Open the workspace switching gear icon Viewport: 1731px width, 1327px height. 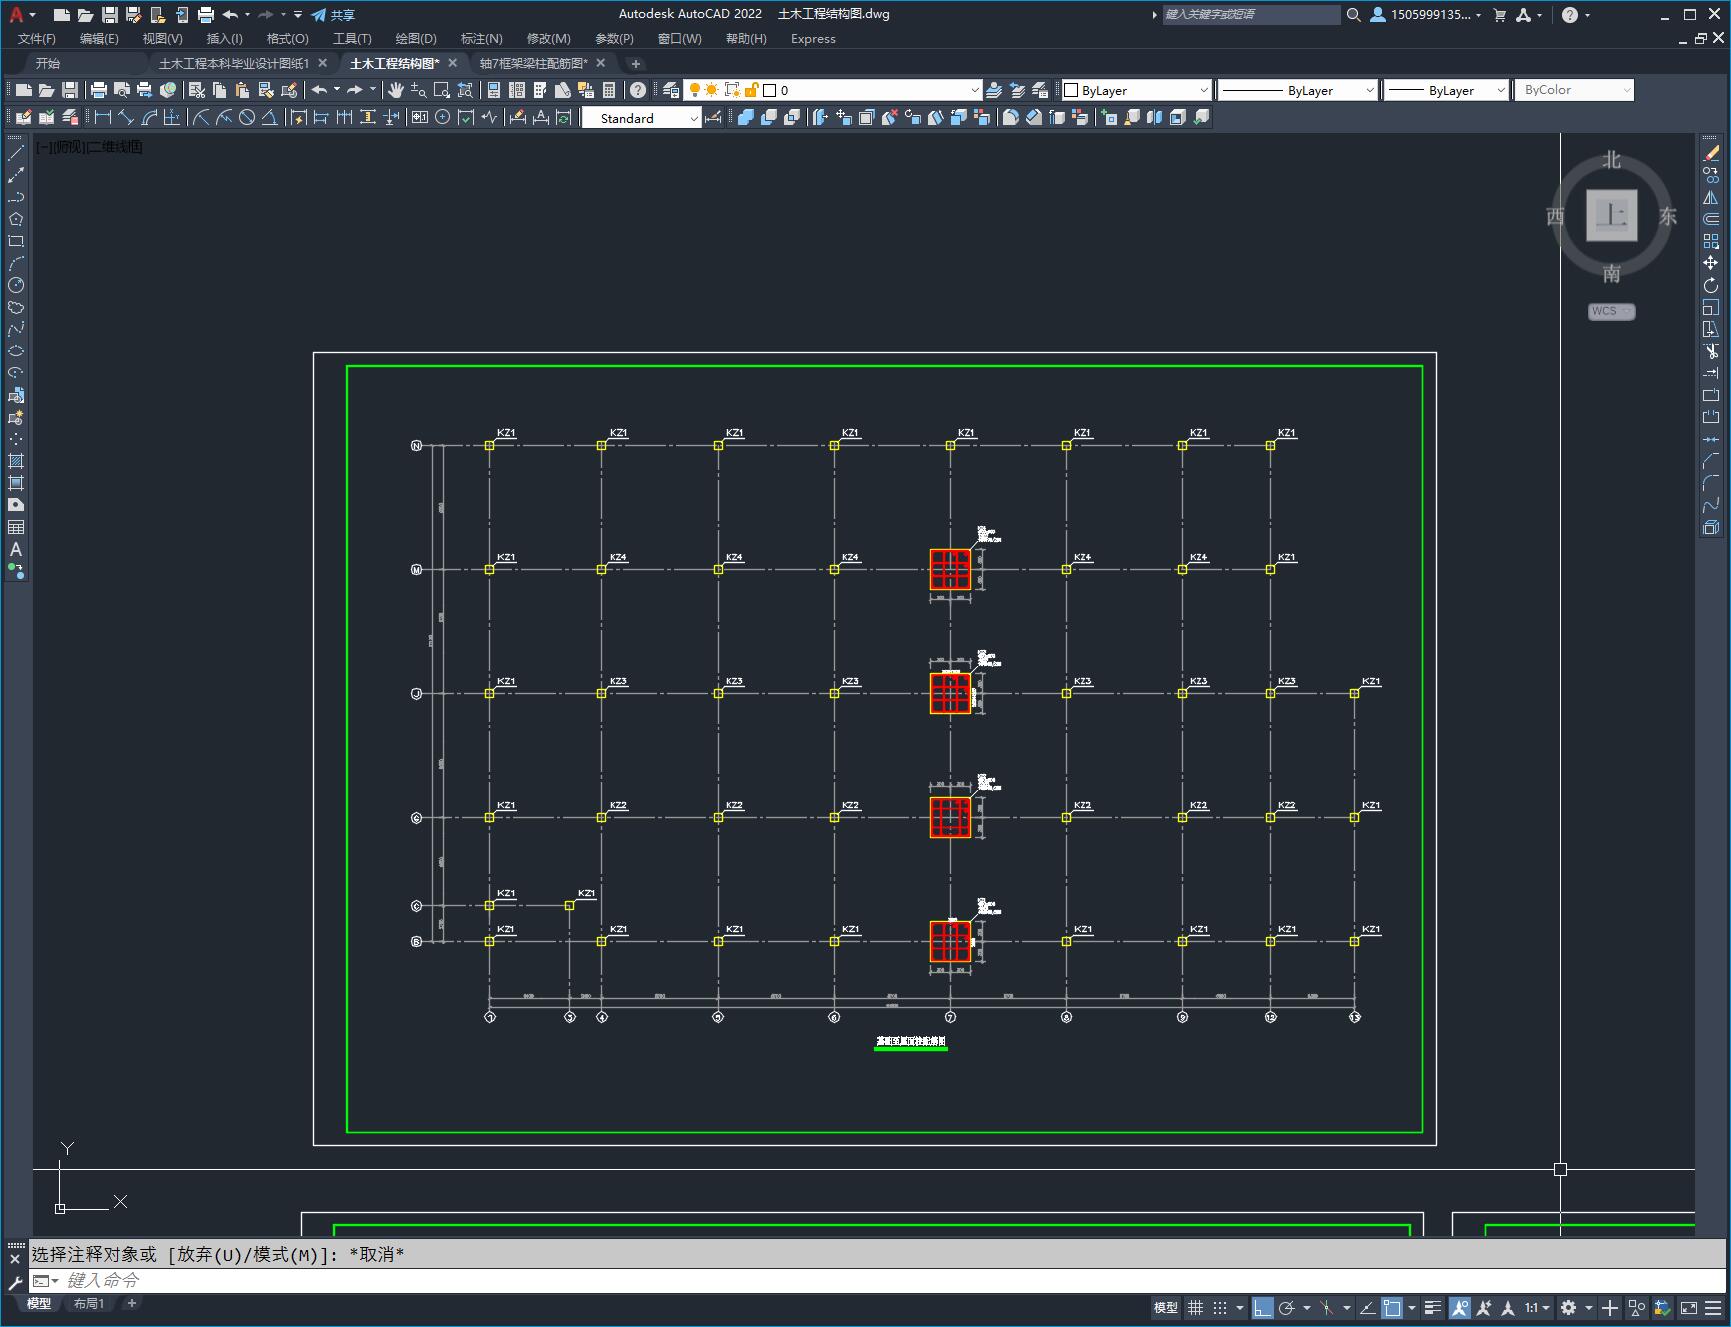[x=1569, y=1307]
